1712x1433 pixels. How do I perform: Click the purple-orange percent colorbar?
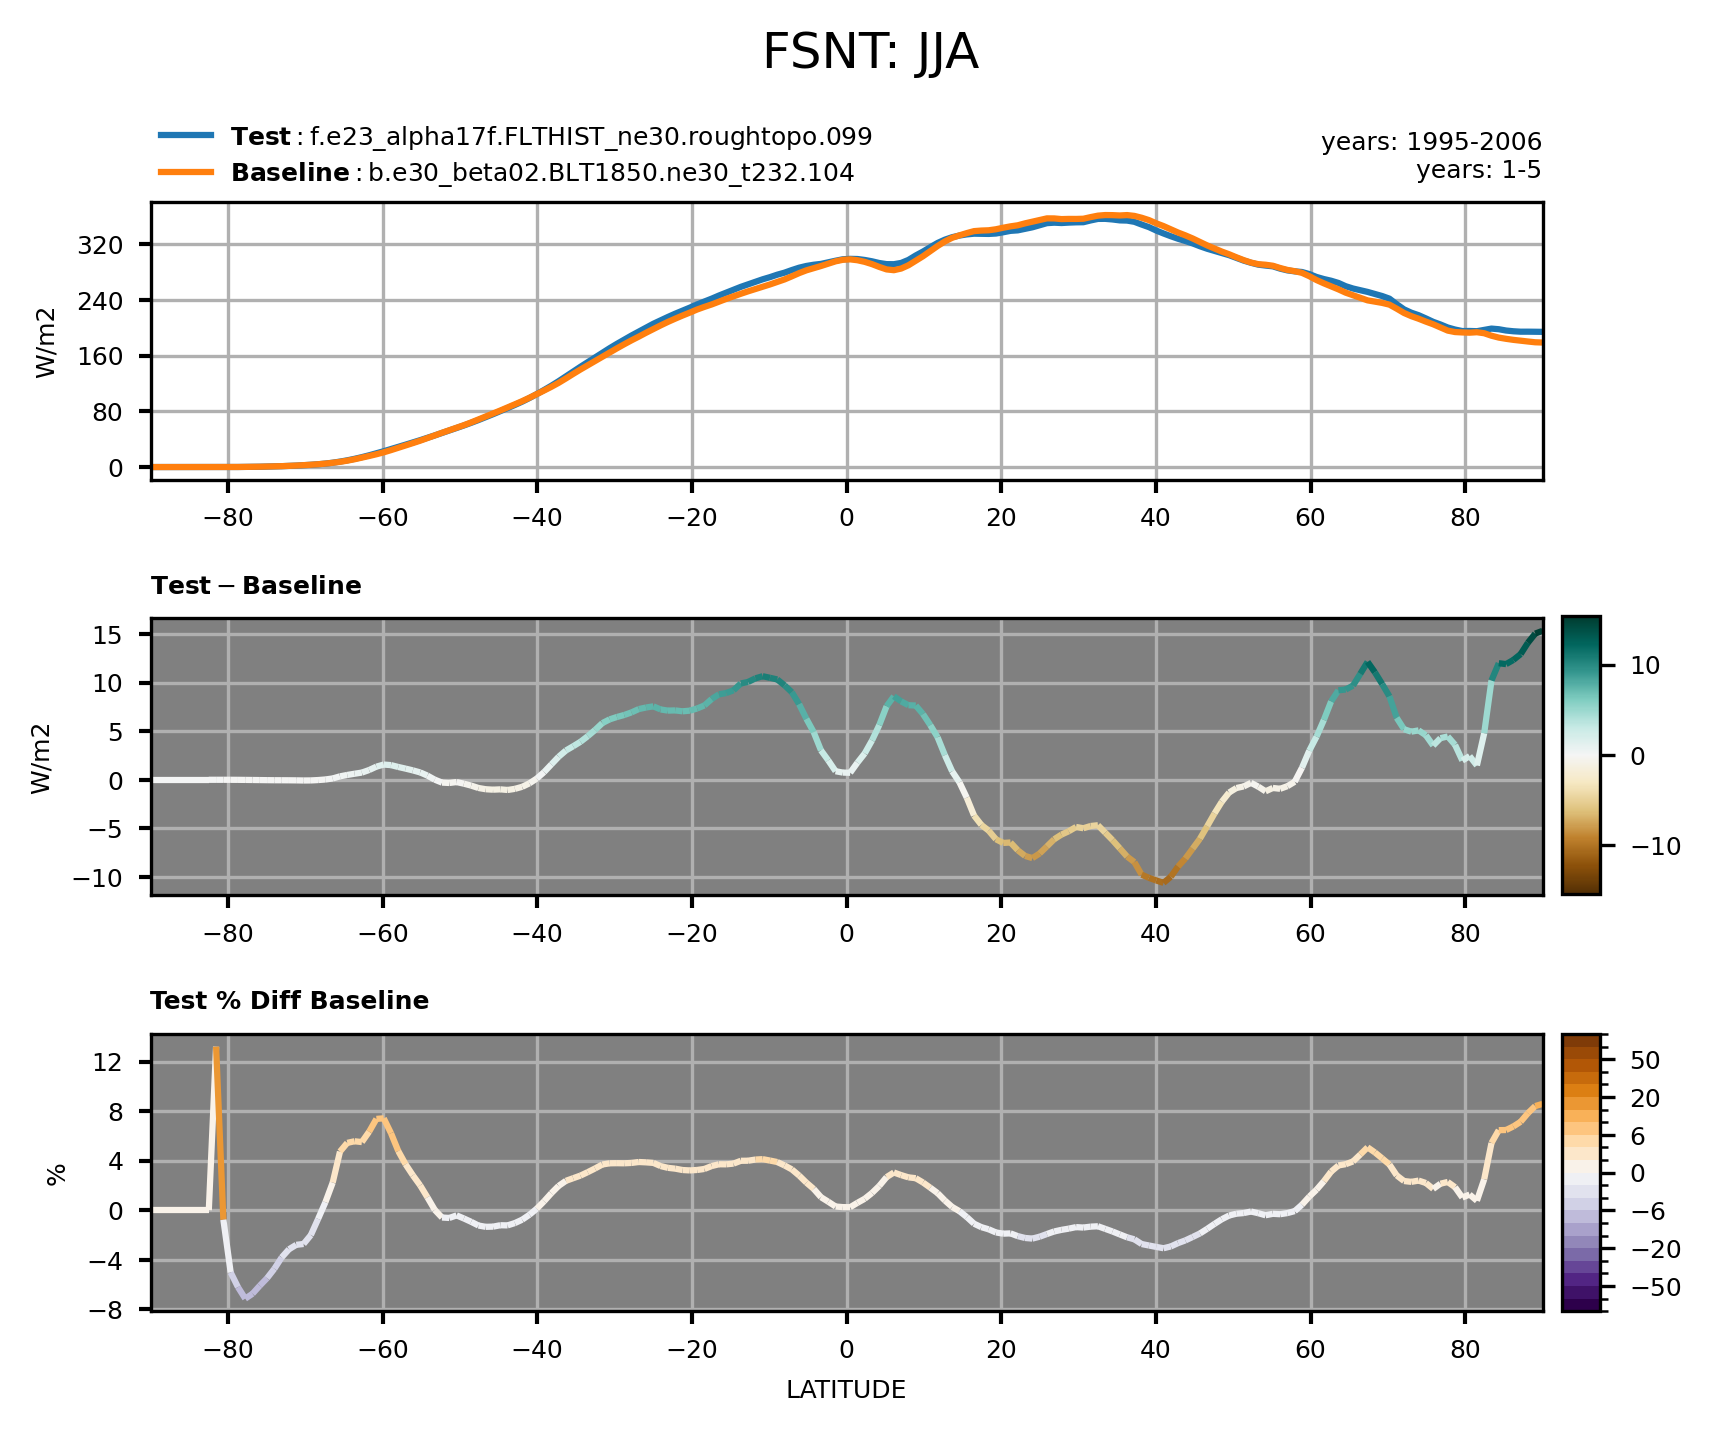coord(1580,1172)
